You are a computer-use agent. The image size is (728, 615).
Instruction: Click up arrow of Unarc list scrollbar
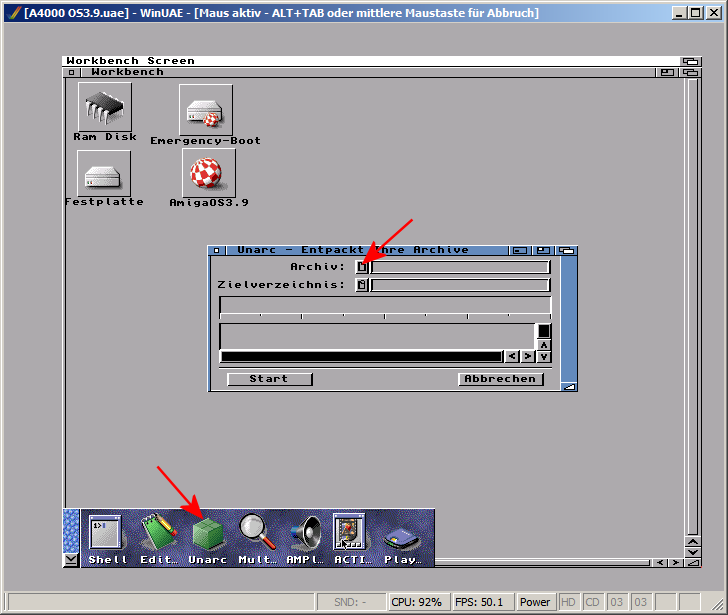[x=544, y=345]
